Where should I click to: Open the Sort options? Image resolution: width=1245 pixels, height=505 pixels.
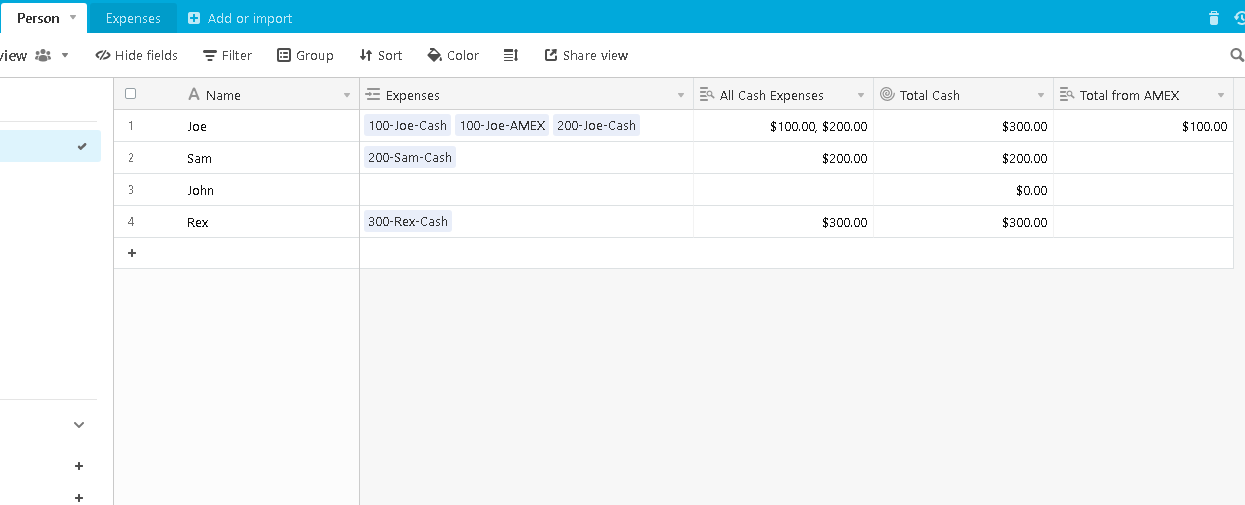point(380,55)
